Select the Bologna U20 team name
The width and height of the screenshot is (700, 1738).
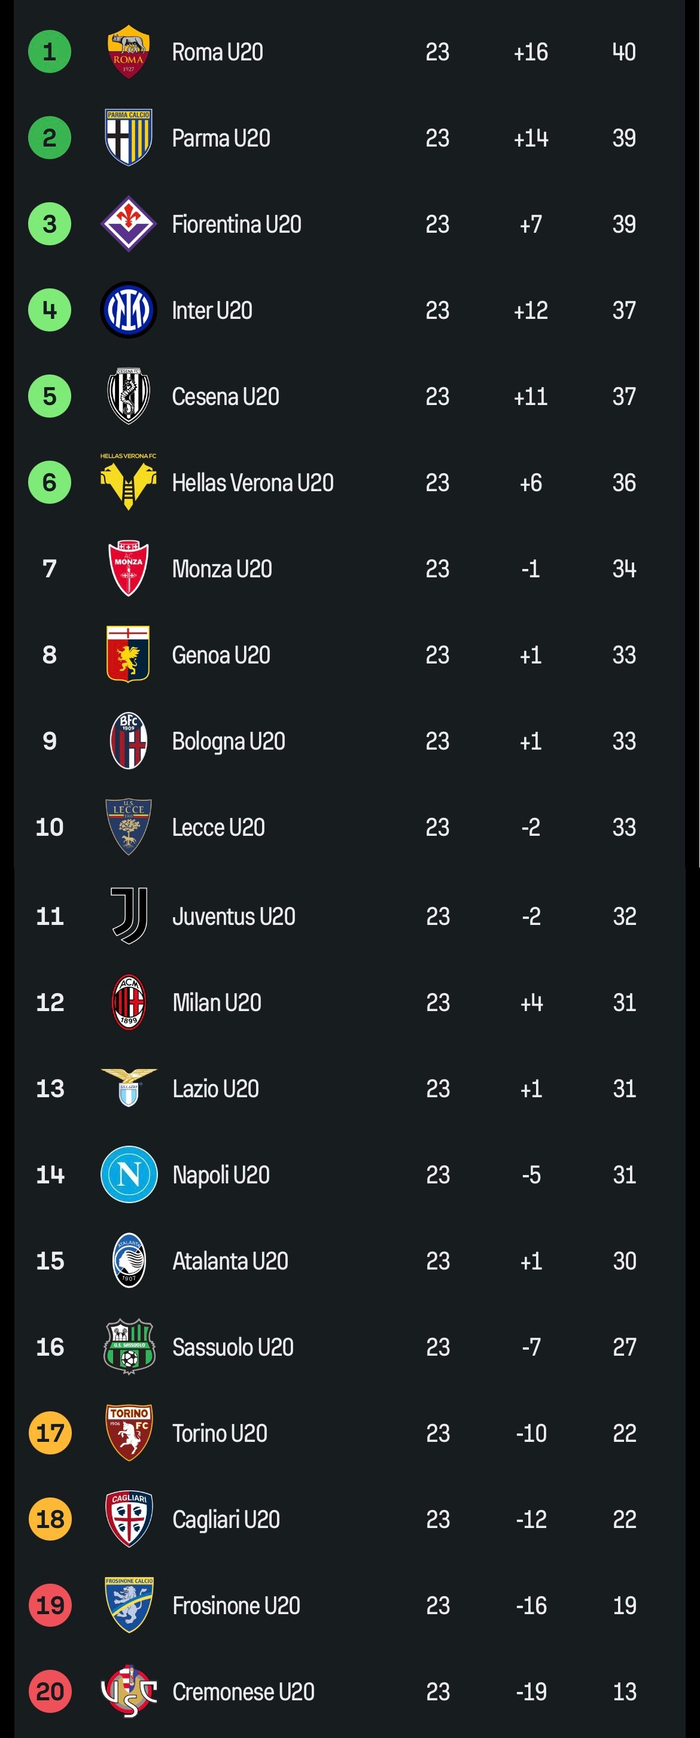pyautogui.click(x=228, y=741)
